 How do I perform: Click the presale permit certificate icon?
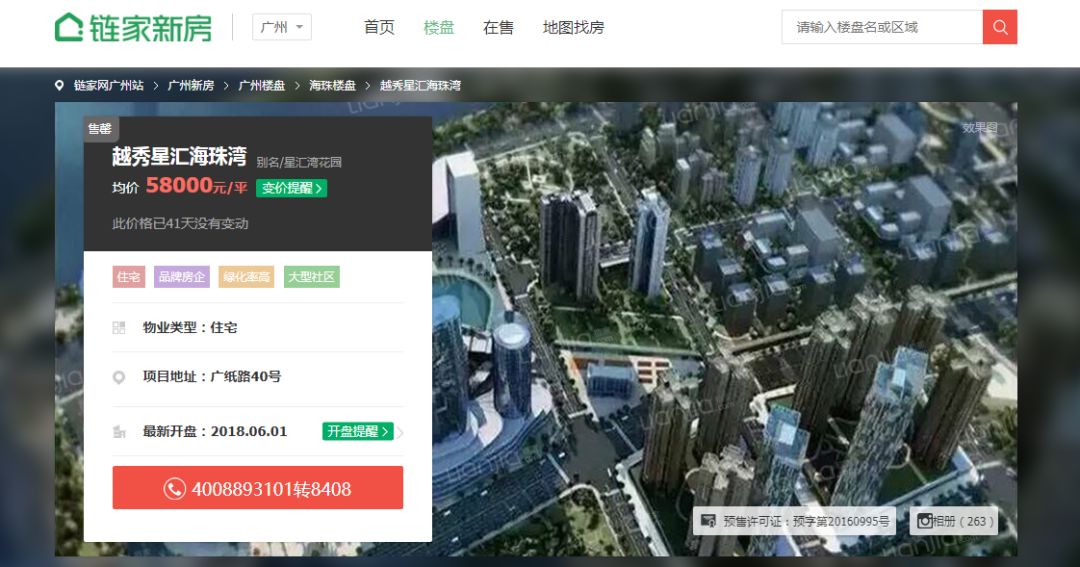[708, 521]
